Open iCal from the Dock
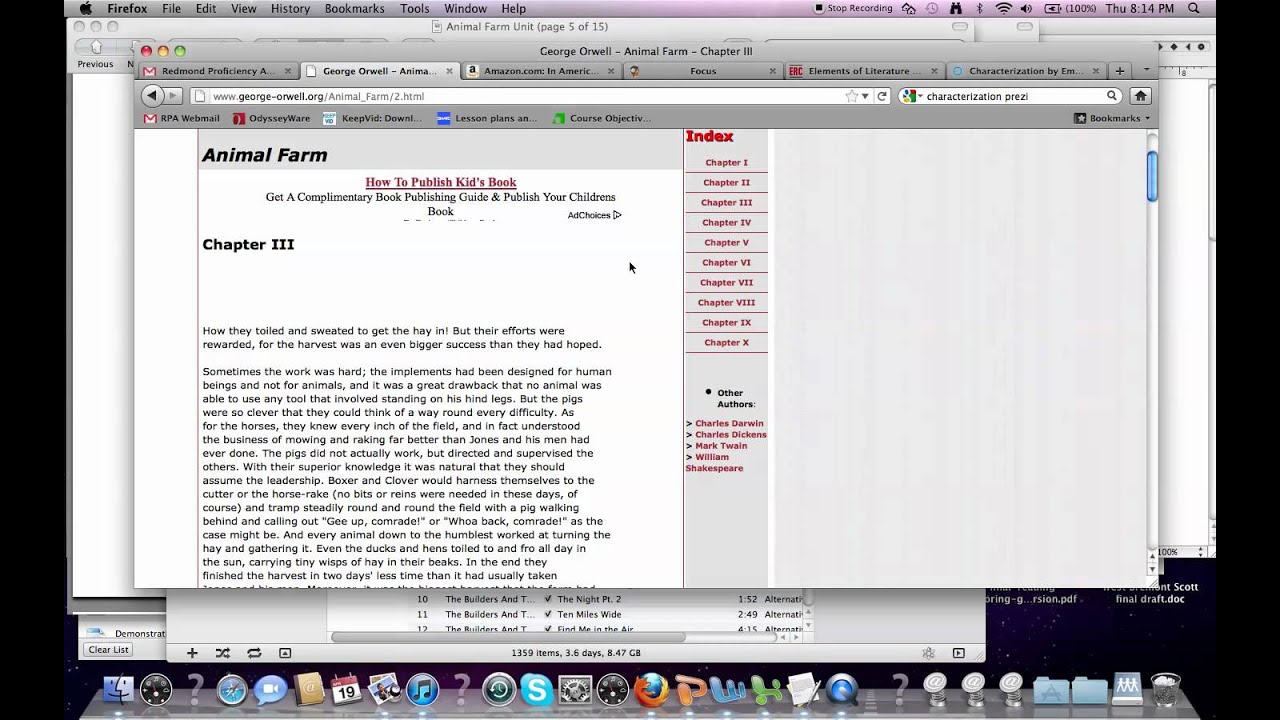The image size is (1280, 720). click(x=346, y=690)
